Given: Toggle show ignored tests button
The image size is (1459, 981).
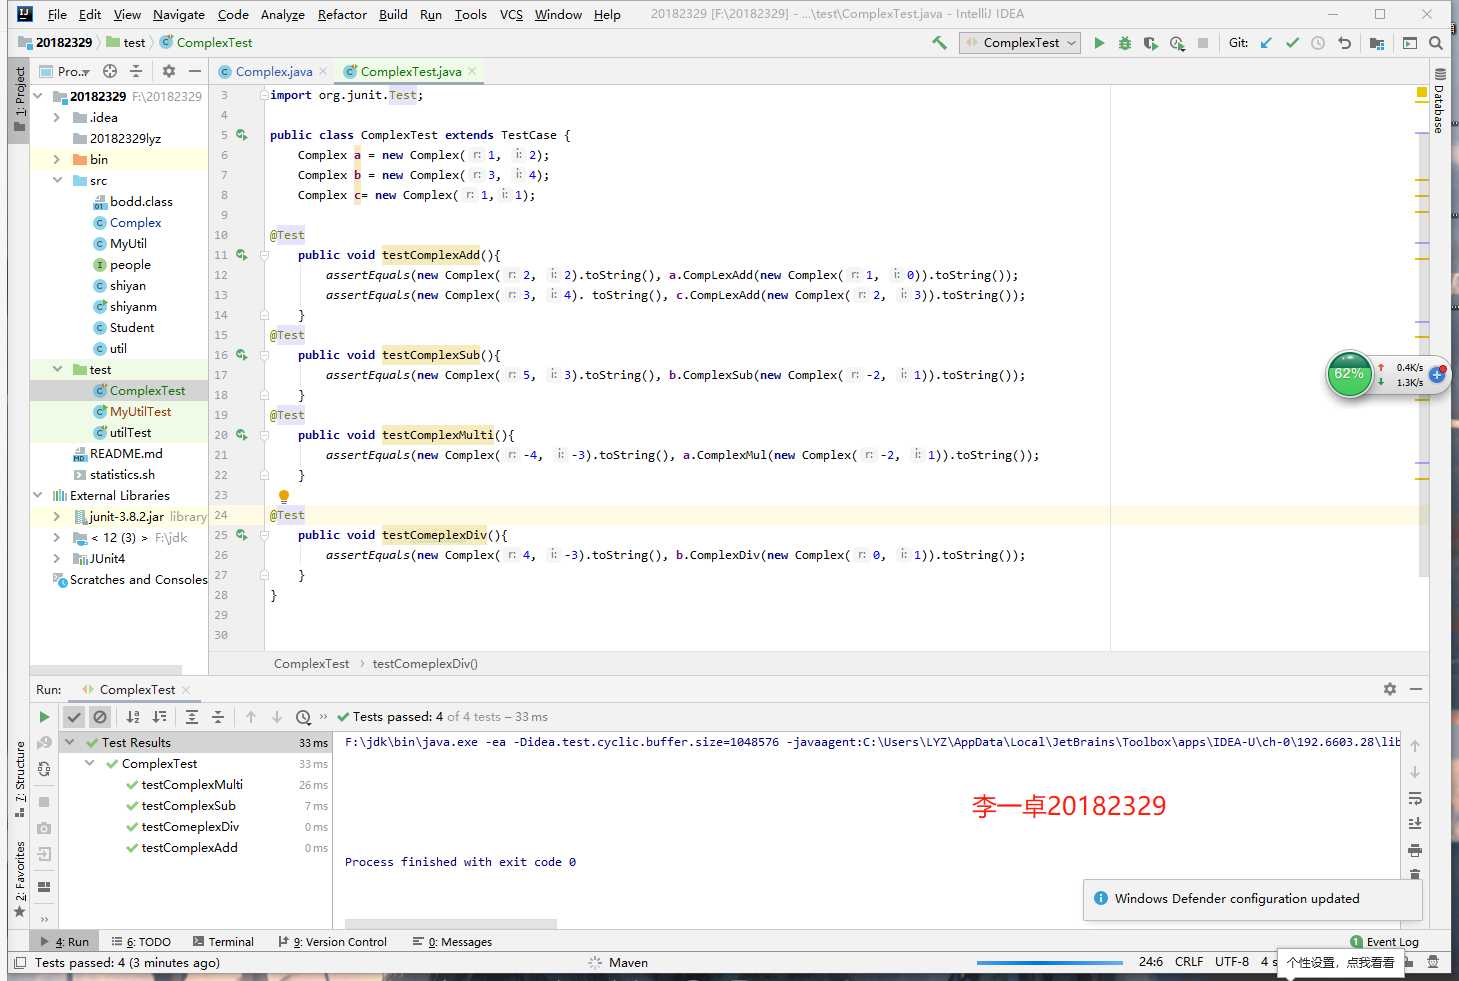Looking at the screenshot, I should click(x=100, y=717).
